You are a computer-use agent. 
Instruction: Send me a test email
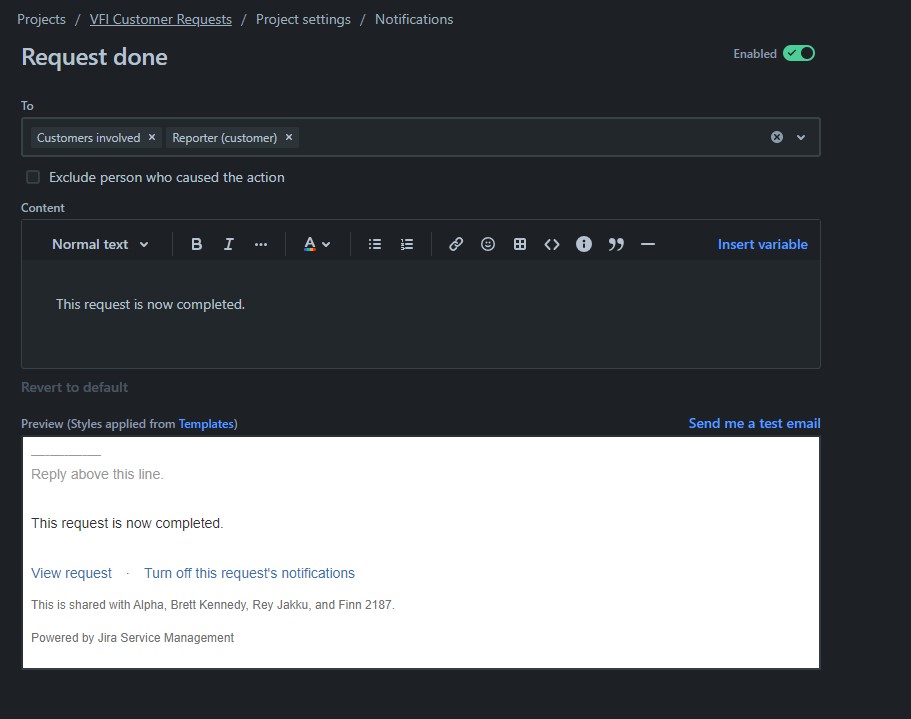(x=754, y=423)
